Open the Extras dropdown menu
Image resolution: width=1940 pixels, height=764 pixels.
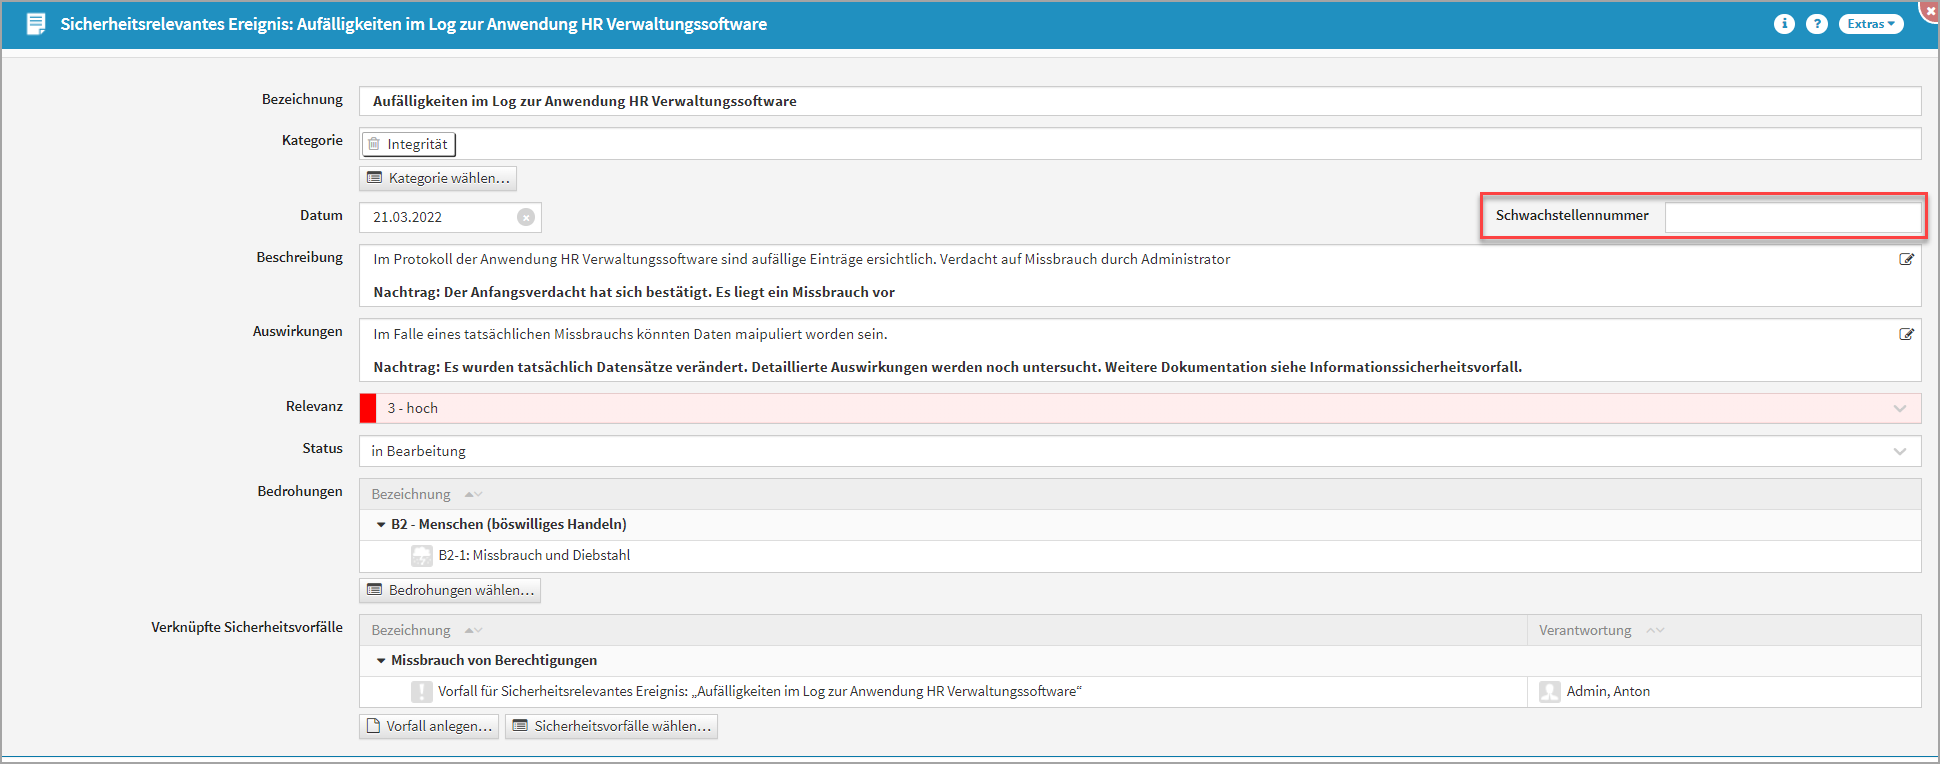1870,24
